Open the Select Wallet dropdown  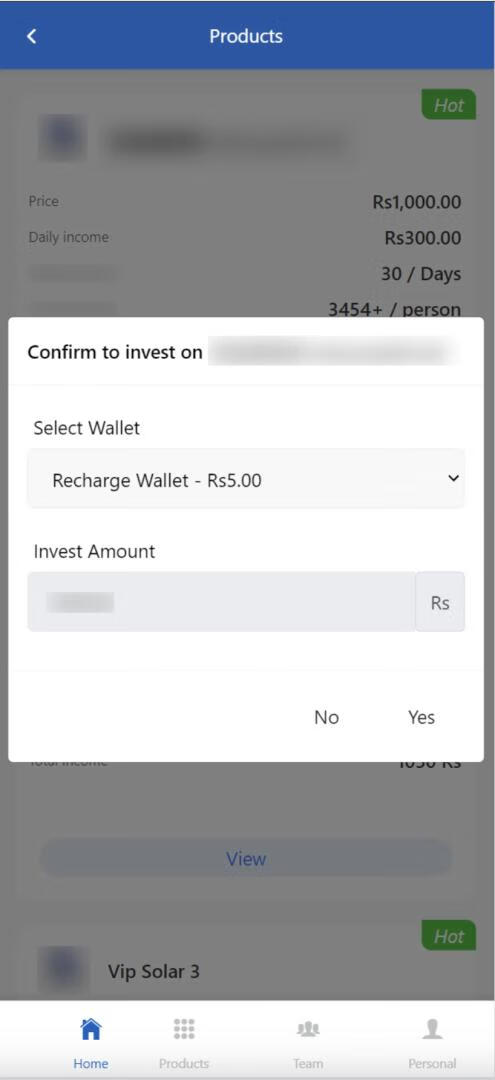pyautogui.click(x=246, y=479)
